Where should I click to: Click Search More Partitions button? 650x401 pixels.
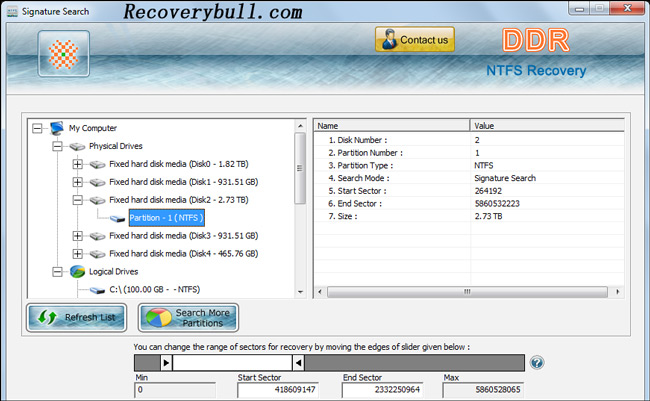point(188,318)
